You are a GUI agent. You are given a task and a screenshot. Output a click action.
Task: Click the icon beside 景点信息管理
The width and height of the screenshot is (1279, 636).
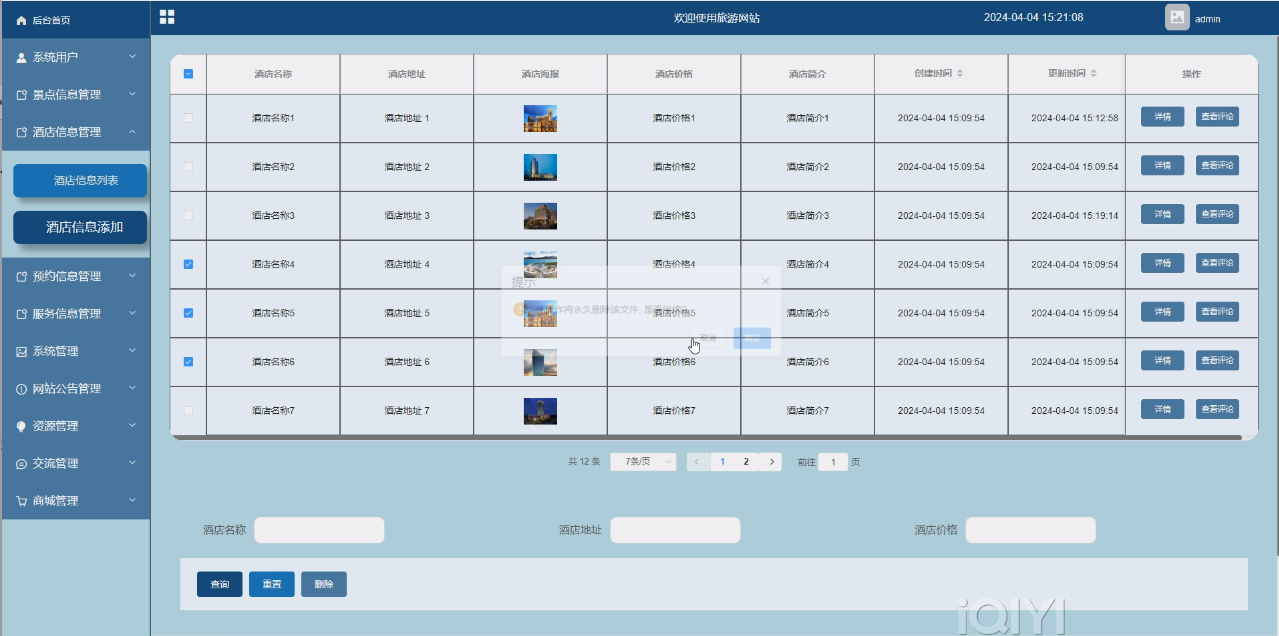pos(21,95)
